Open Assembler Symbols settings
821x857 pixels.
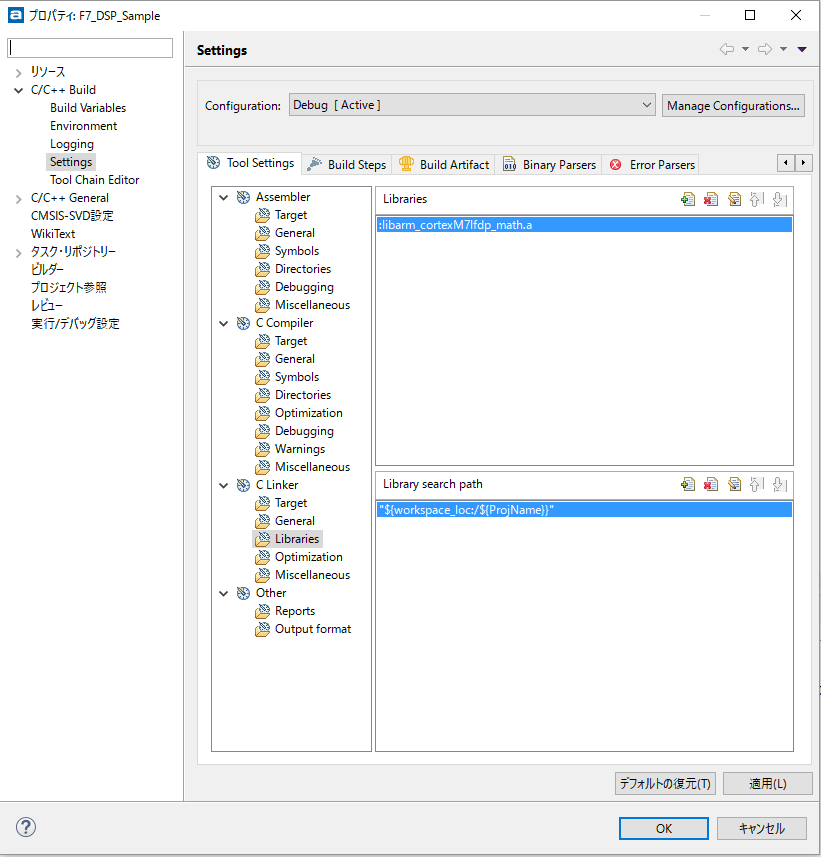(297, 251)
